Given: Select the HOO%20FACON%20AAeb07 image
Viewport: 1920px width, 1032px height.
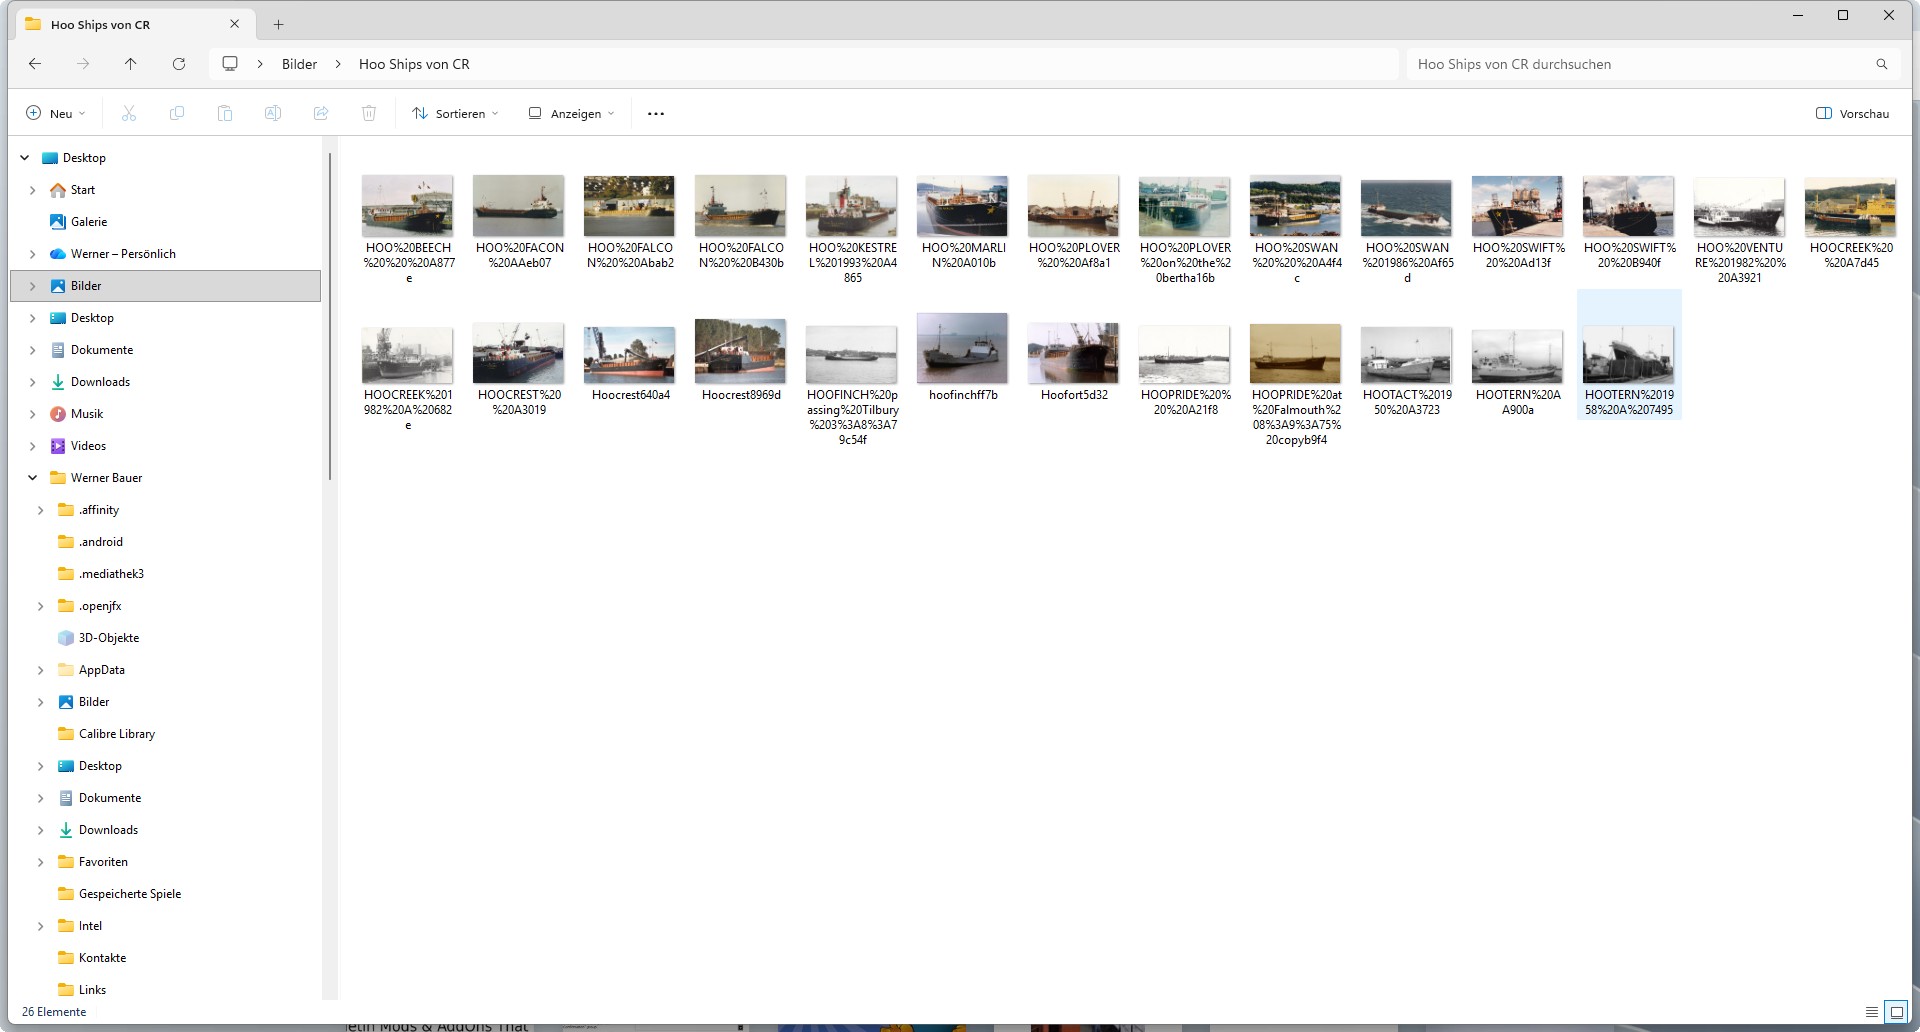Looking at the screenshot, I should coord(519,206).
